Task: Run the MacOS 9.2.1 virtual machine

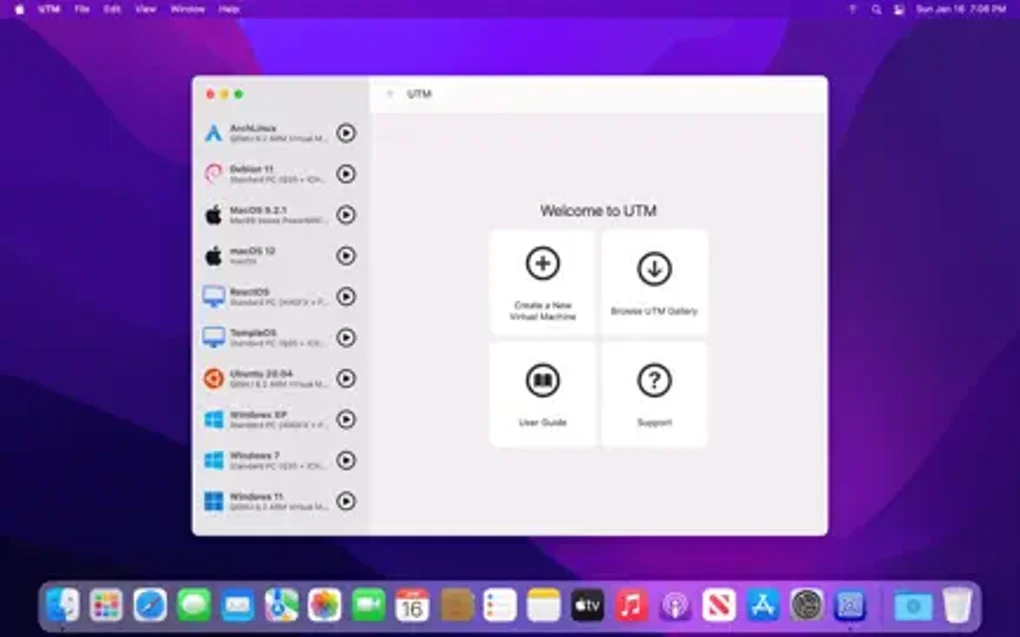Action: coord(346,215)
